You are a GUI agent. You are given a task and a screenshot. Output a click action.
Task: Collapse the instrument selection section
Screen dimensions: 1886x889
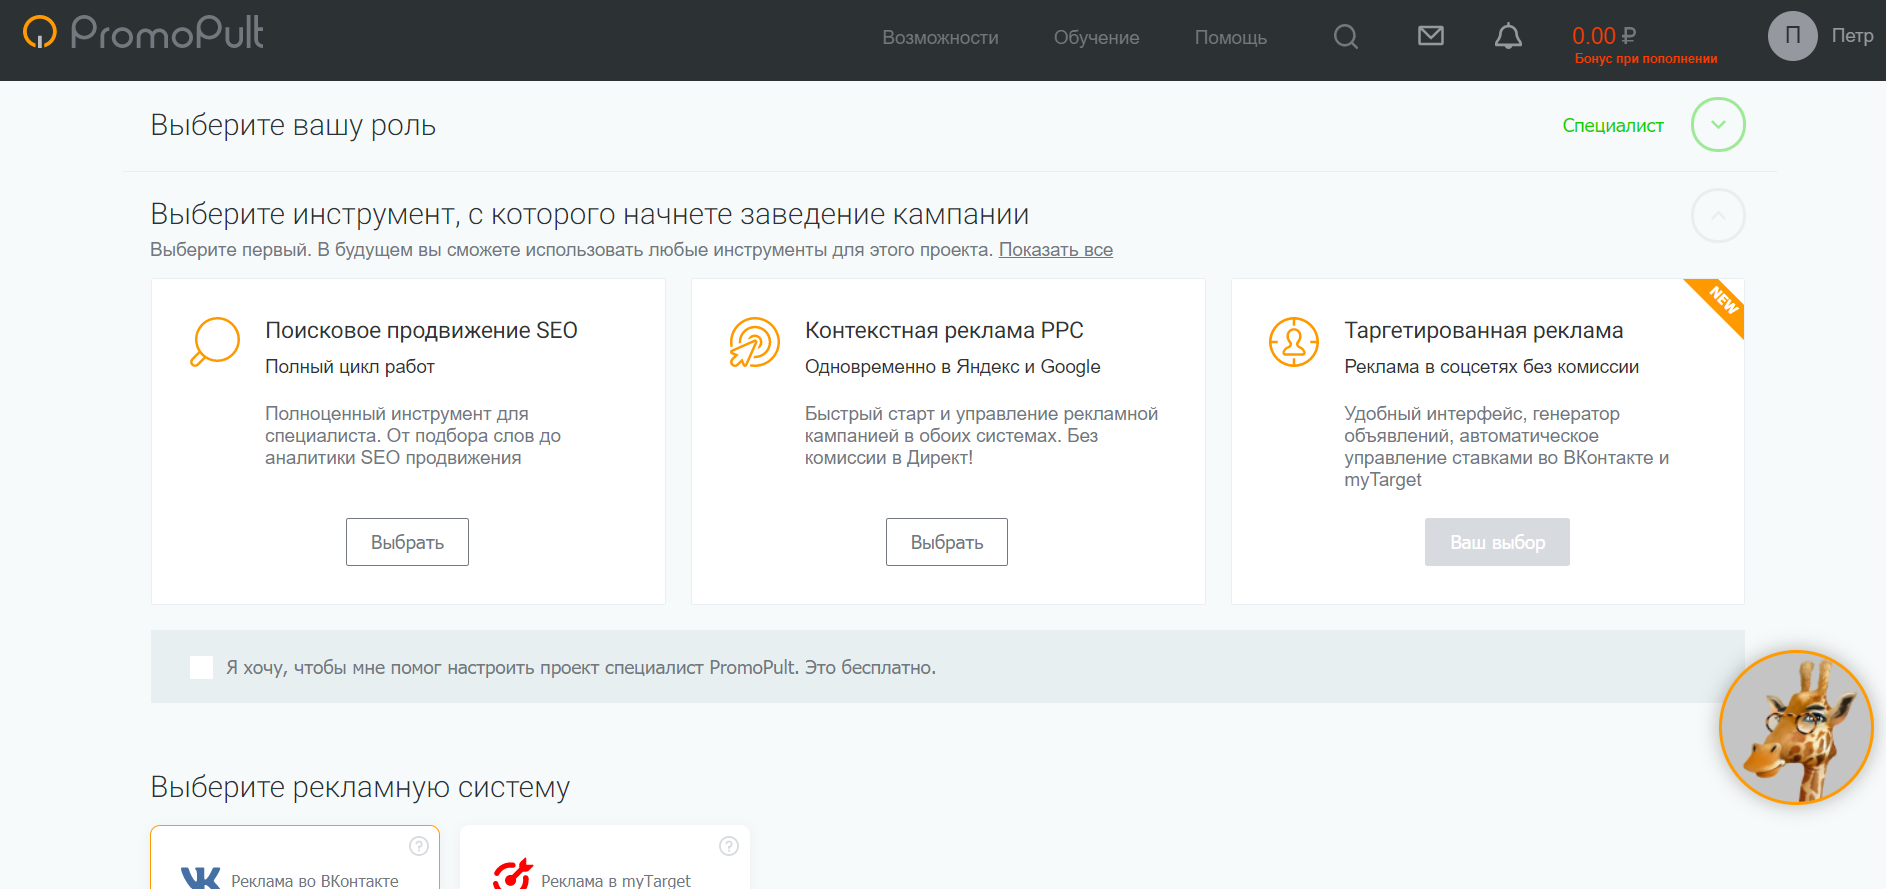coord(1718,215)
